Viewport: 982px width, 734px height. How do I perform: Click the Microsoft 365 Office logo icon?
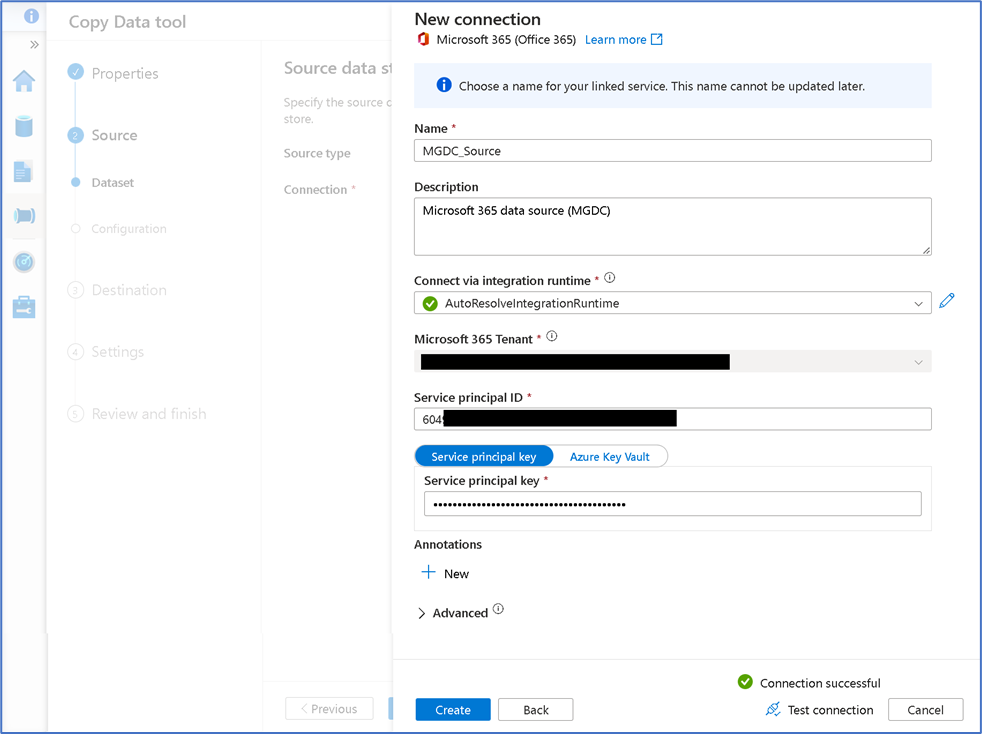pyautogui.click(x=423, y=39)
